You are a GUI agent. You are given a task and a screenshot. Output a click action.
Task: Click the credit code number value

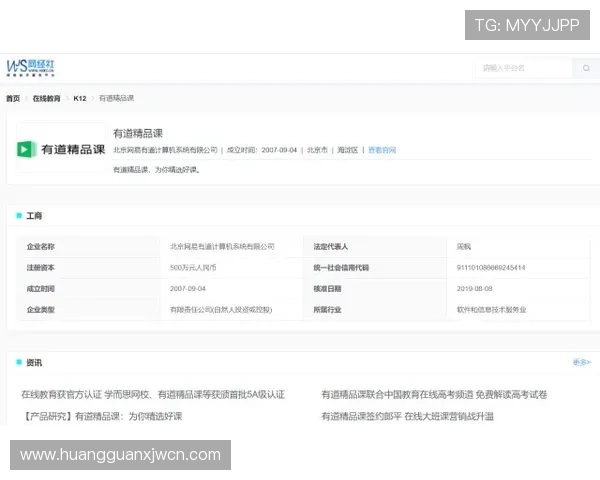491,268
